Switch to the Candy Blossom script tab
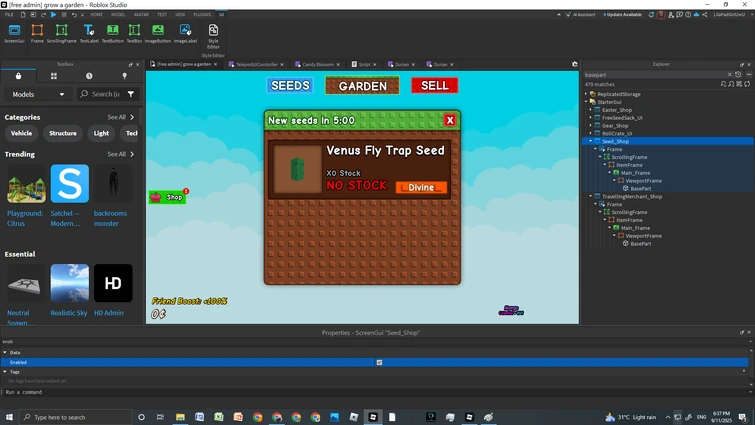 tap(318, 64)
